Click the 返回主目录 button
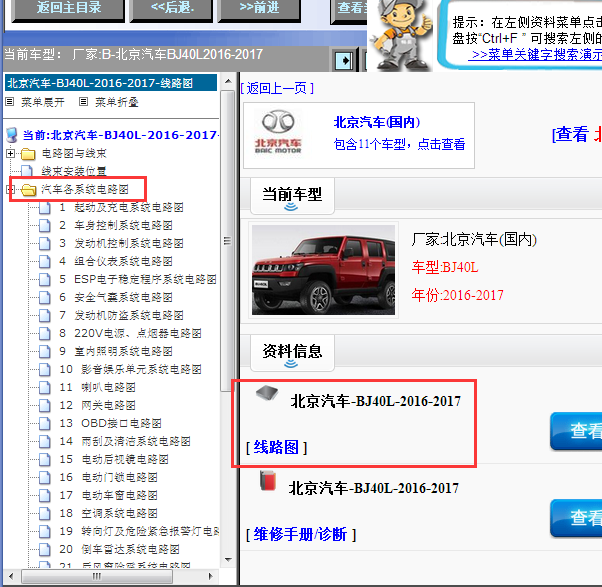 click(68, 9)
